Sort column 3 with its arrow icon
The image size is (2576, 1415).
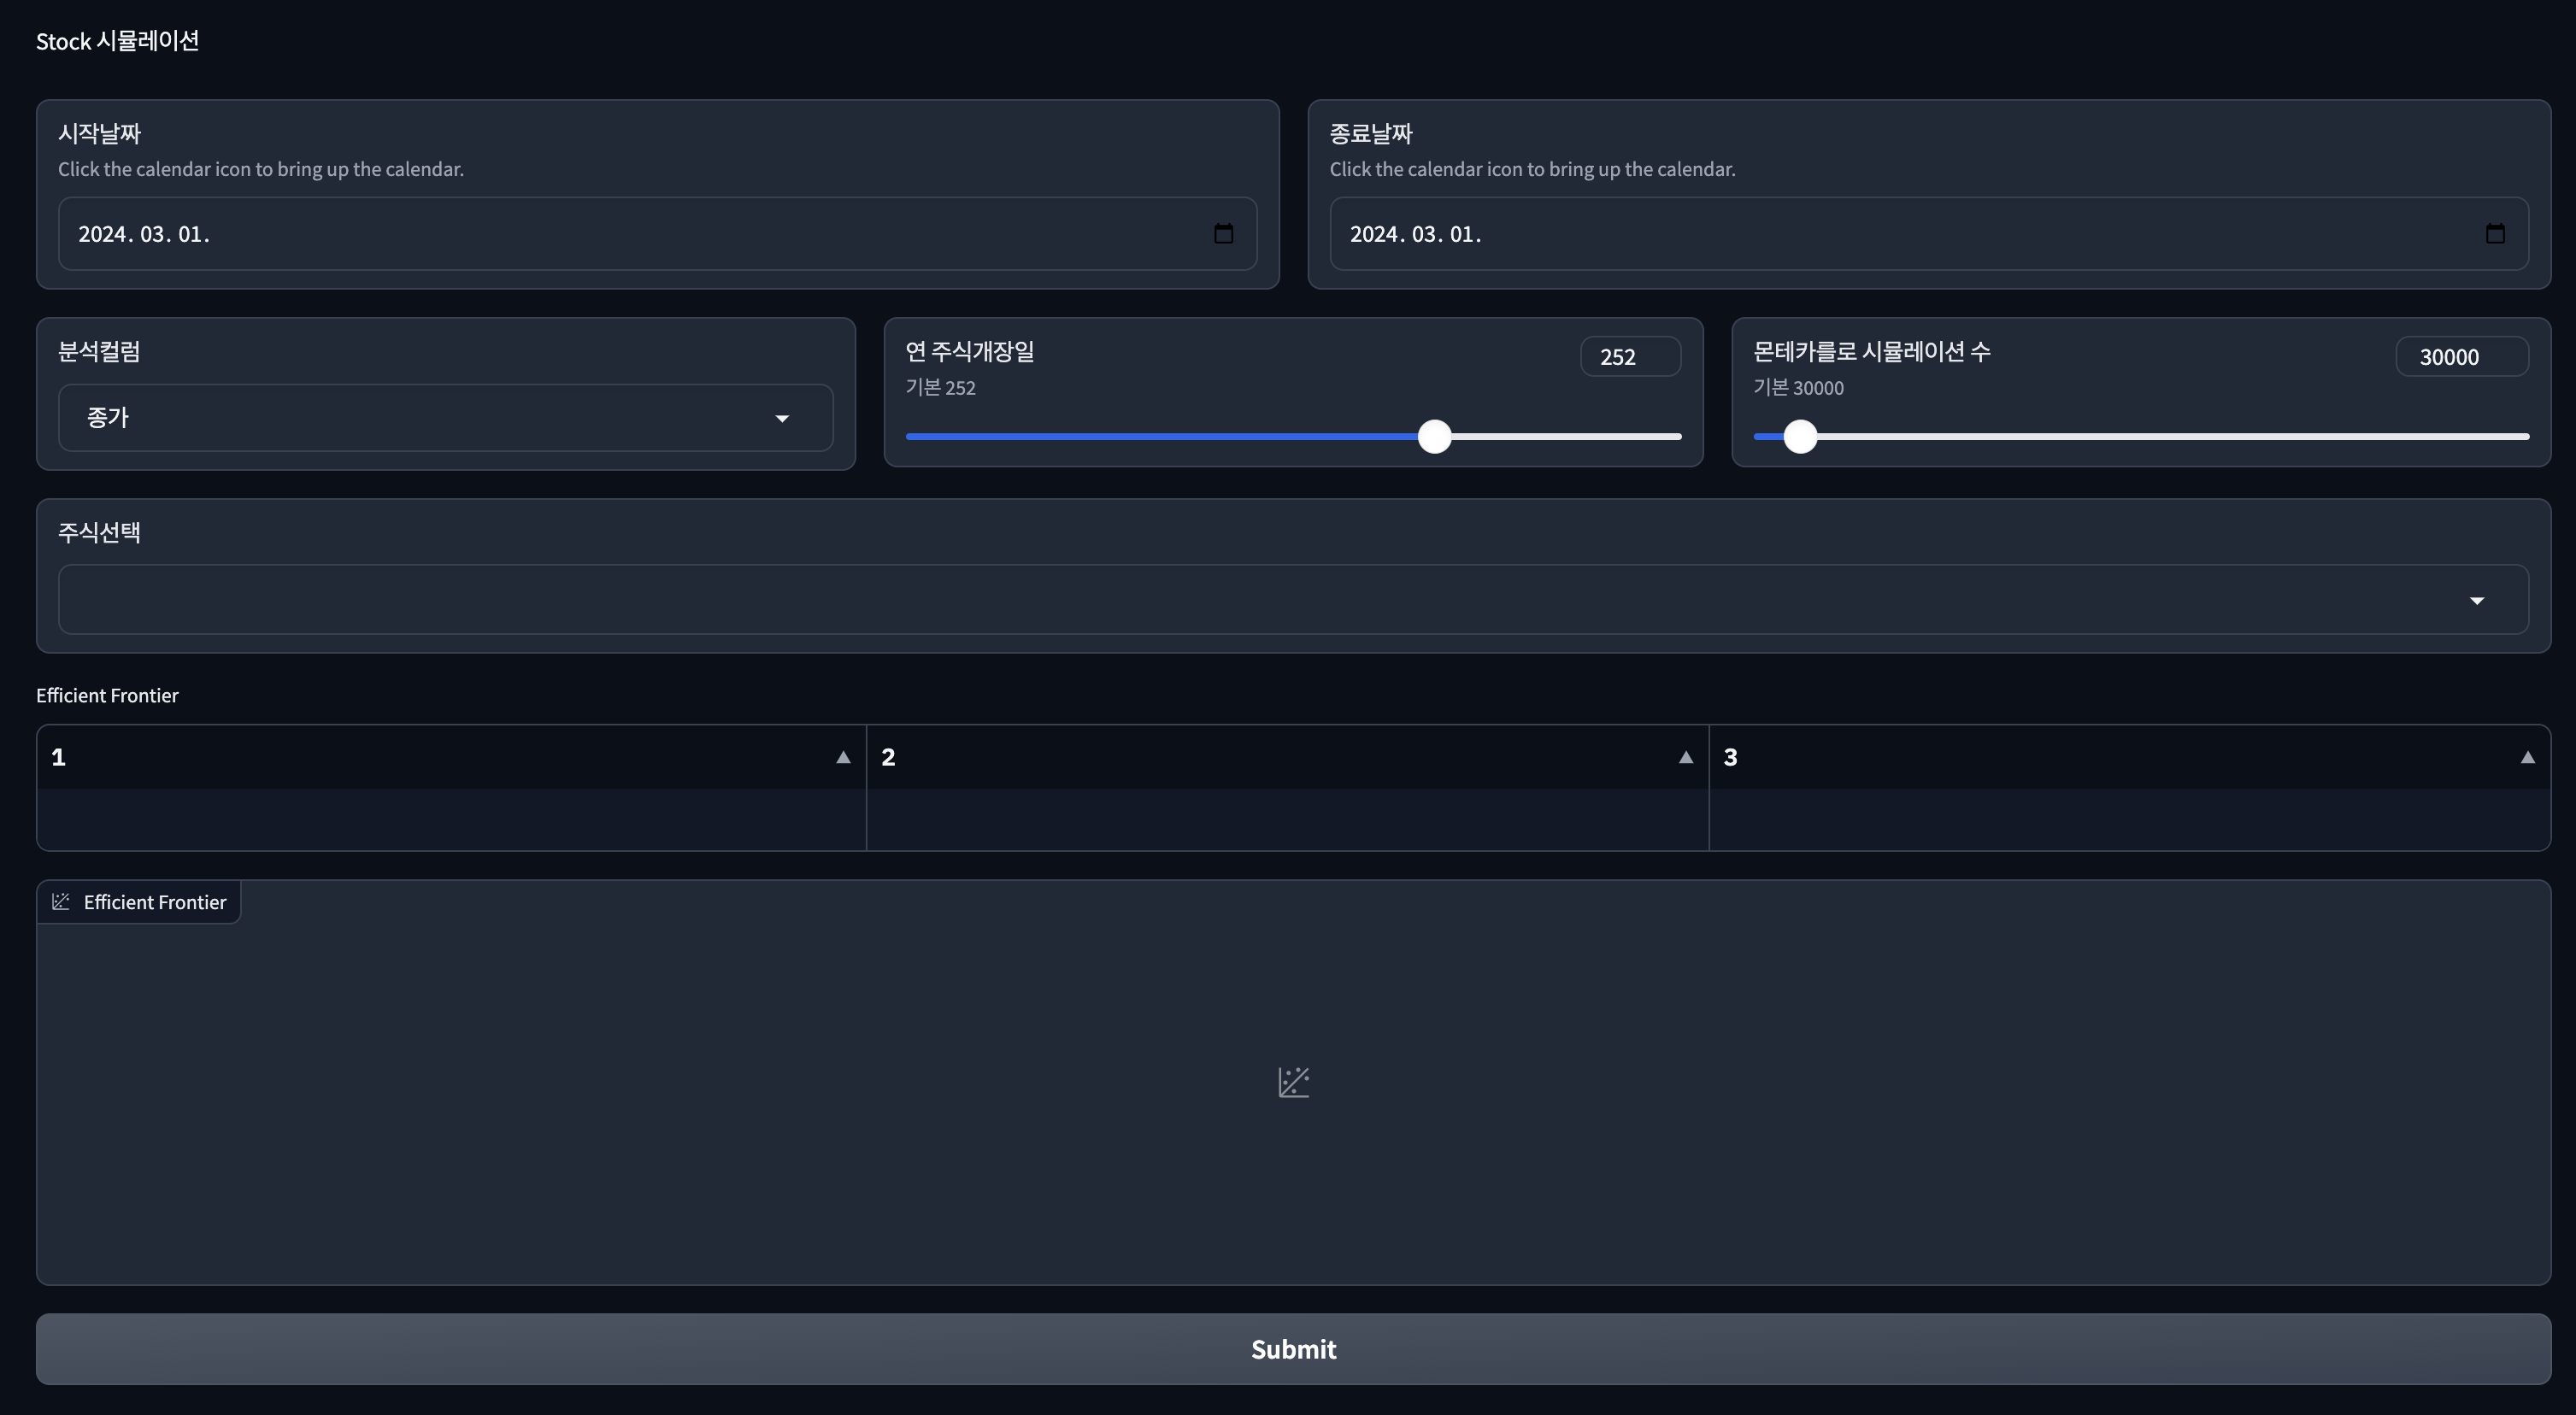click(x=2528, y=758)
